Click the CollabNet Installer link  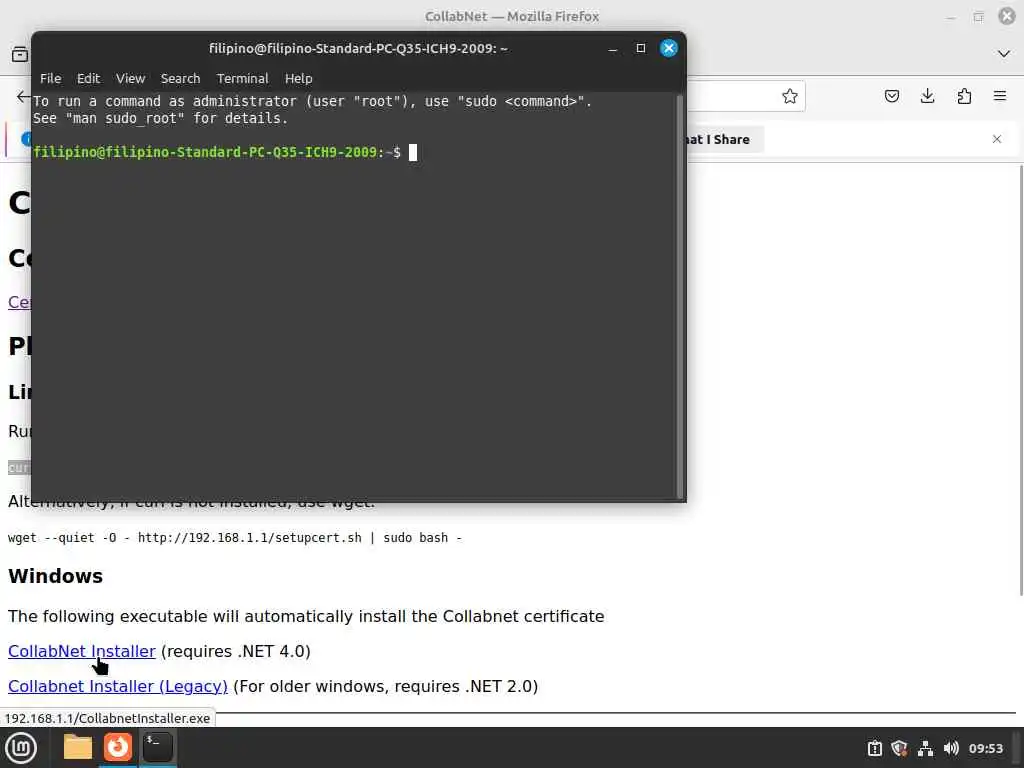(82, 651)
